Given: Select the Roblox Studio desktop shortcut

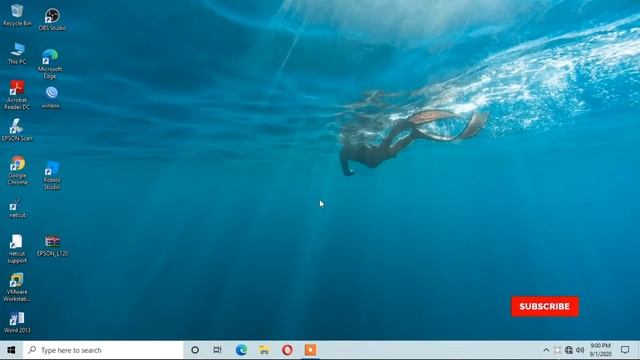Looking at the screenshot, I should tap(52, 175).
